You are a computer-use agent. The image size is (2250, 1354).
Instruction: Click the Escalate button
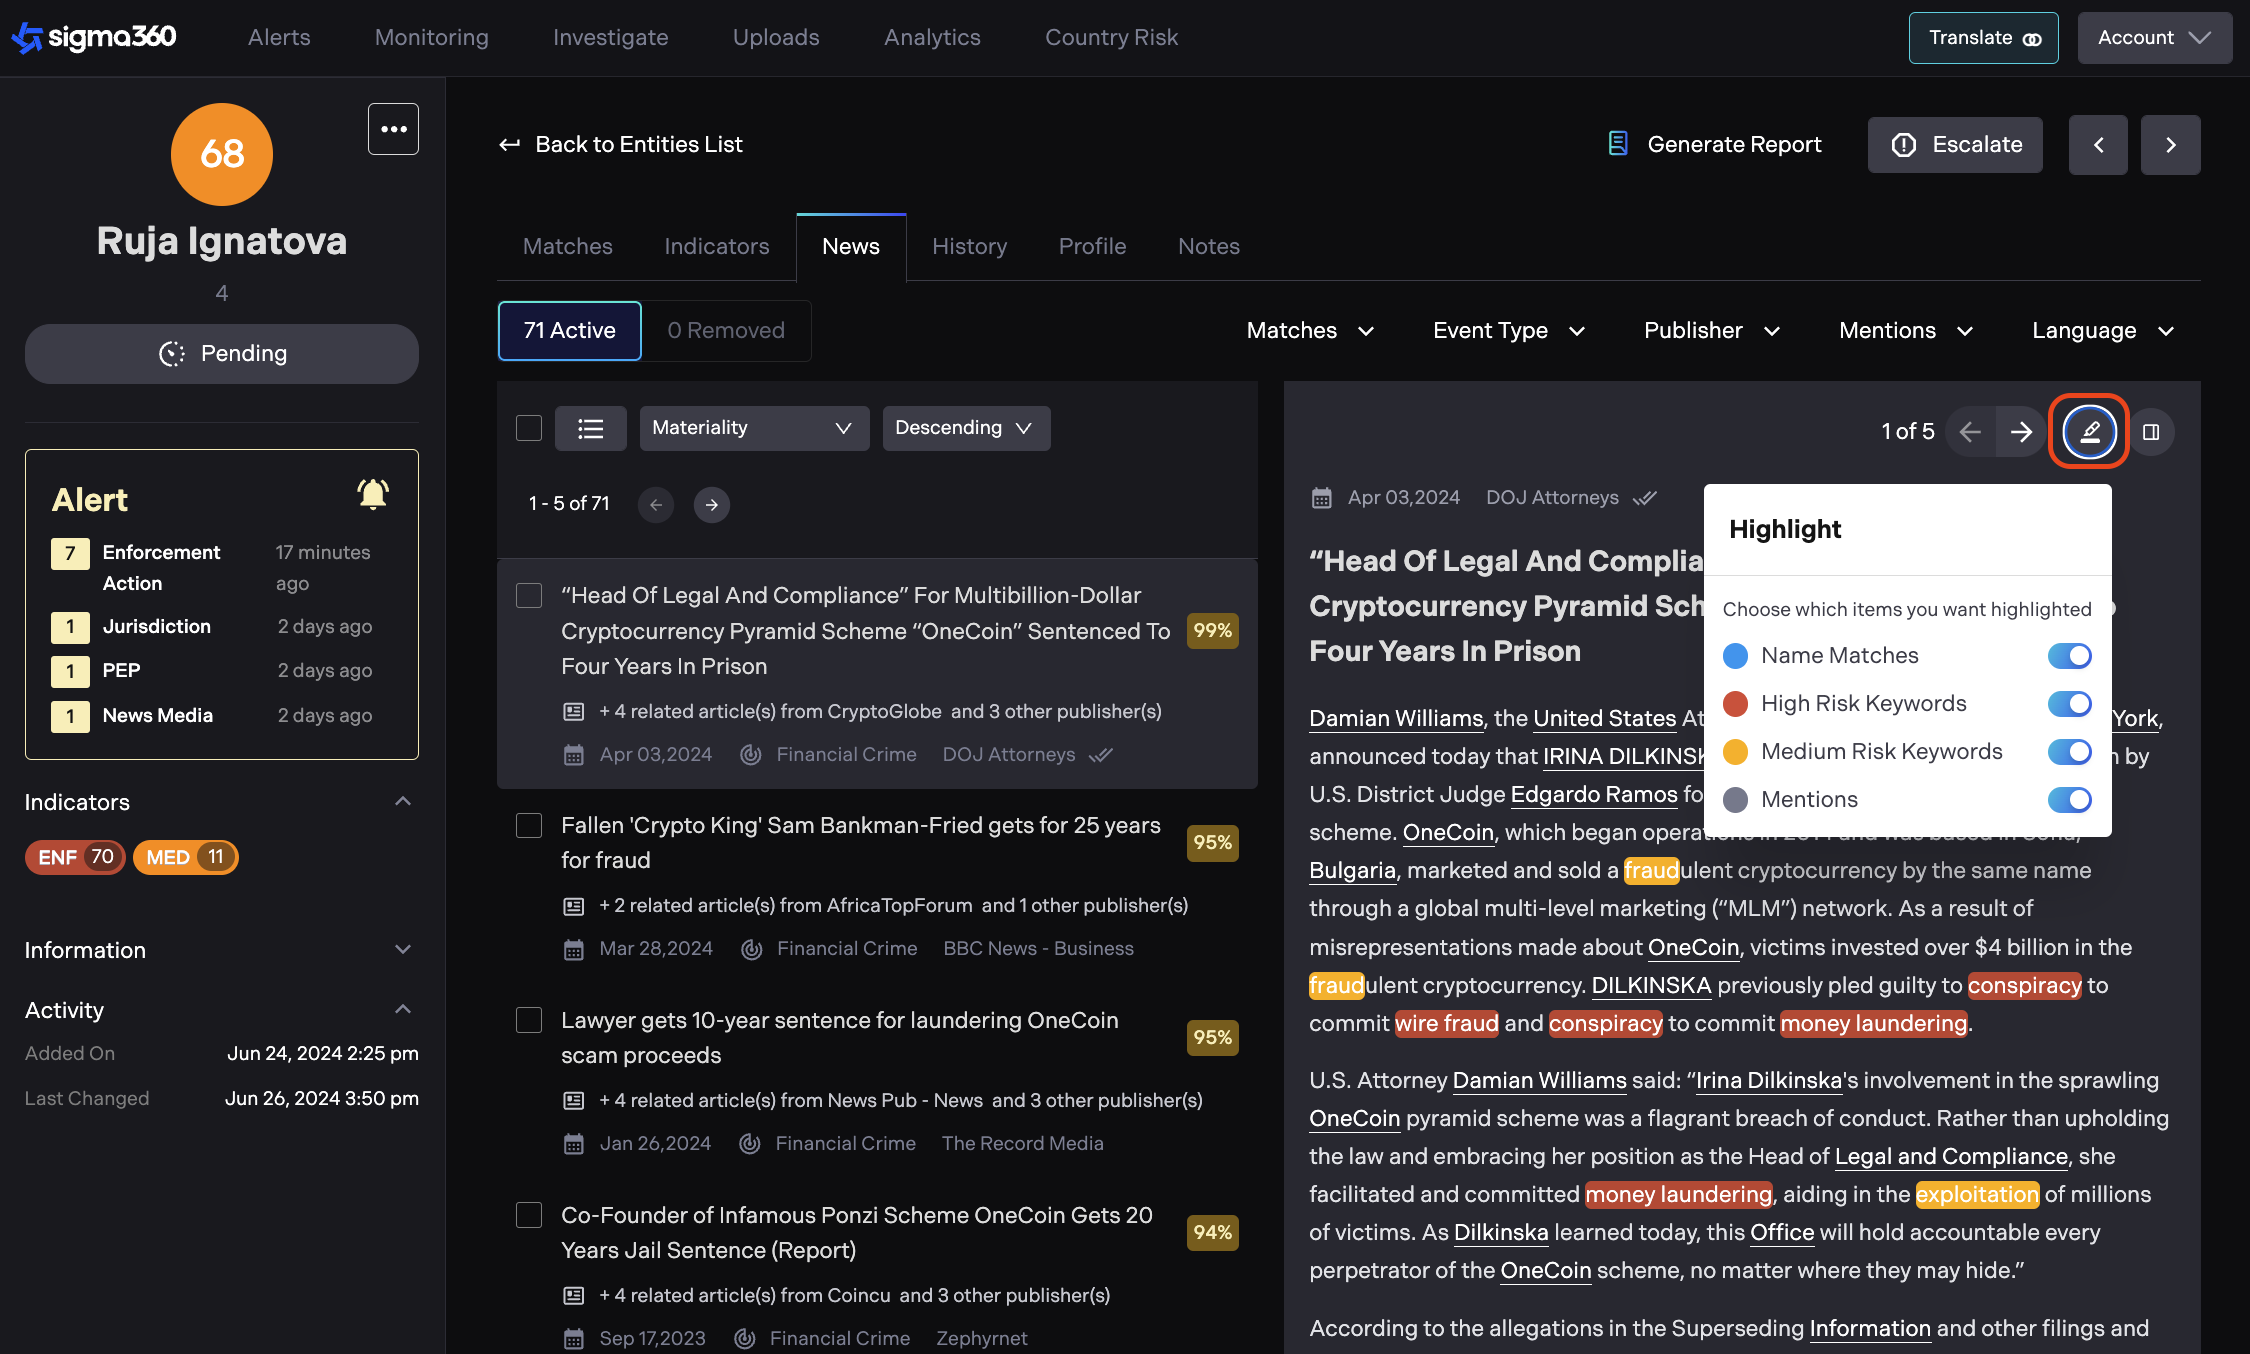coord(1955,145)
